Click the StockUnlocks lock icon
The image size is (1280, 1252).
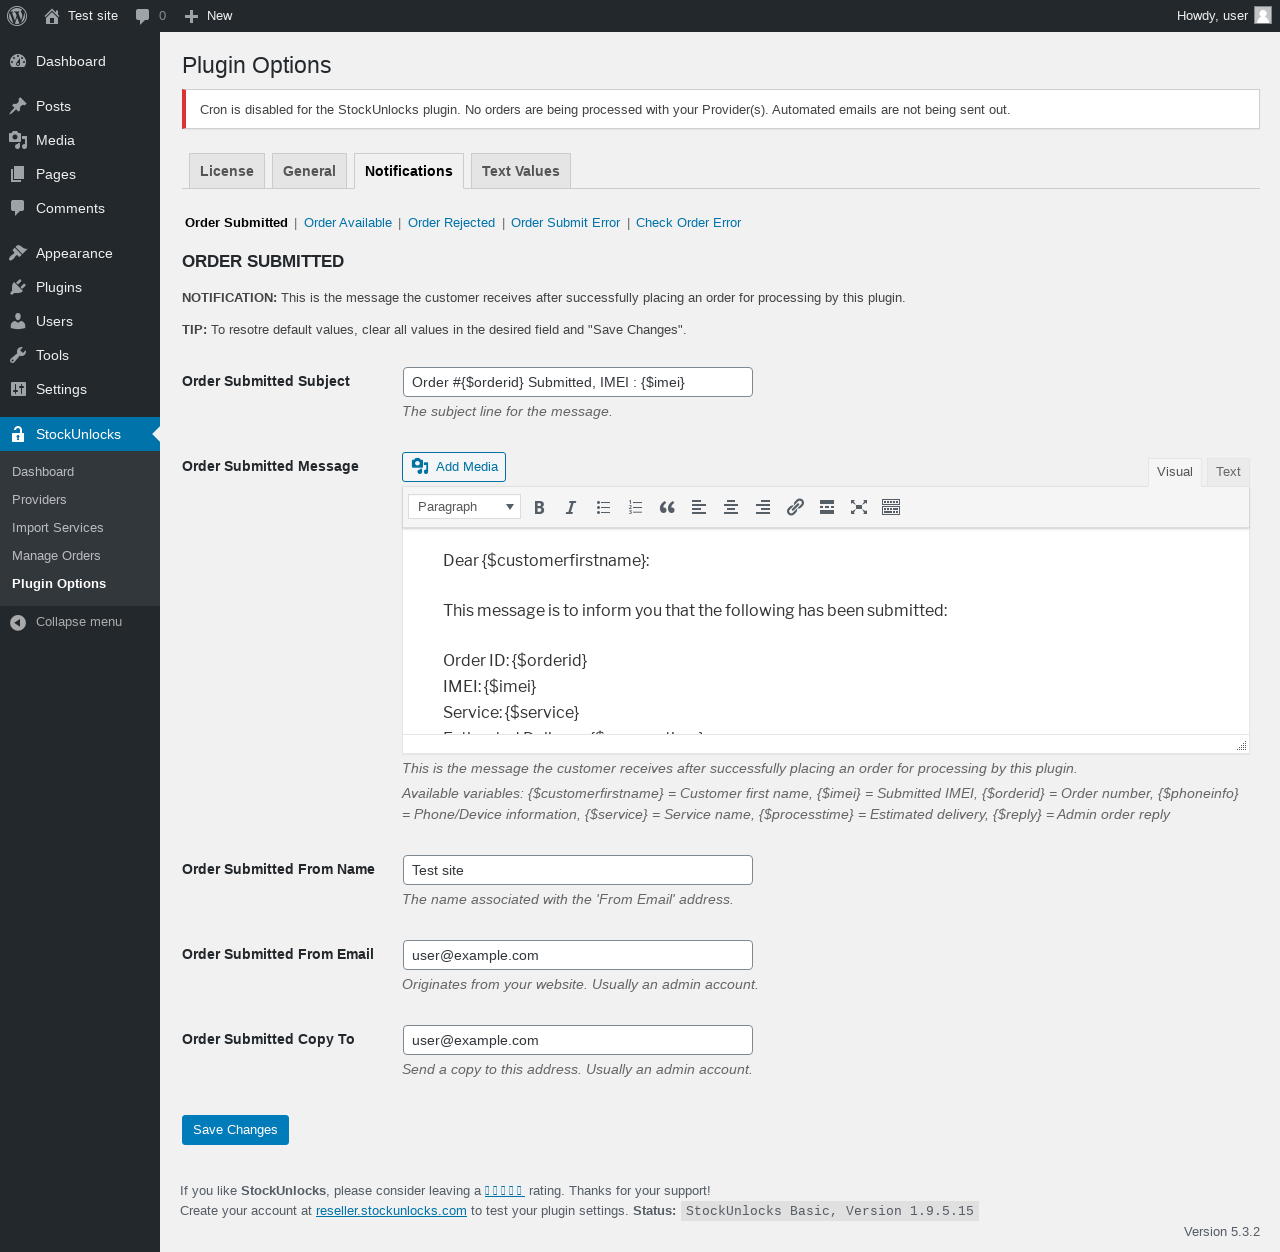pos(18,434)
